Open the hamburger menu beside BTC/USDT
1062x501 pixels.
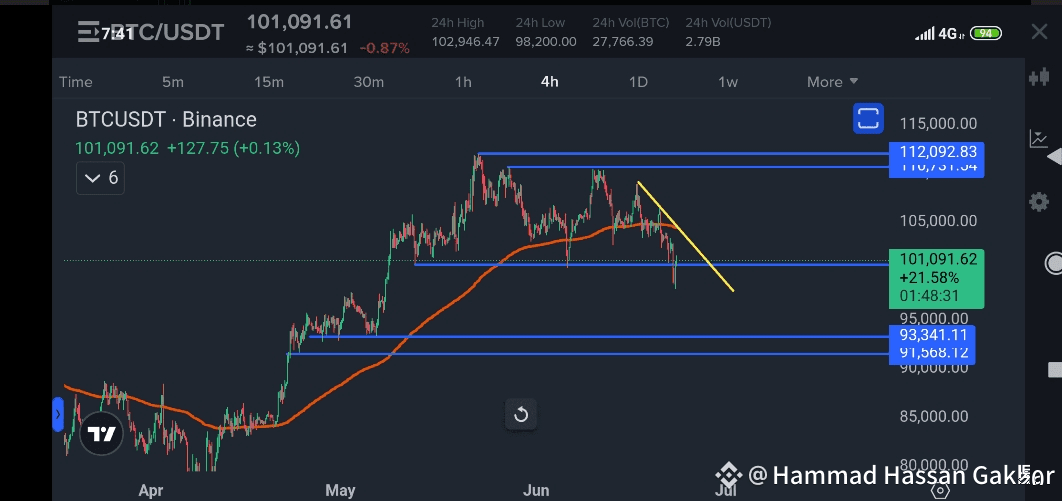(88, 32)
